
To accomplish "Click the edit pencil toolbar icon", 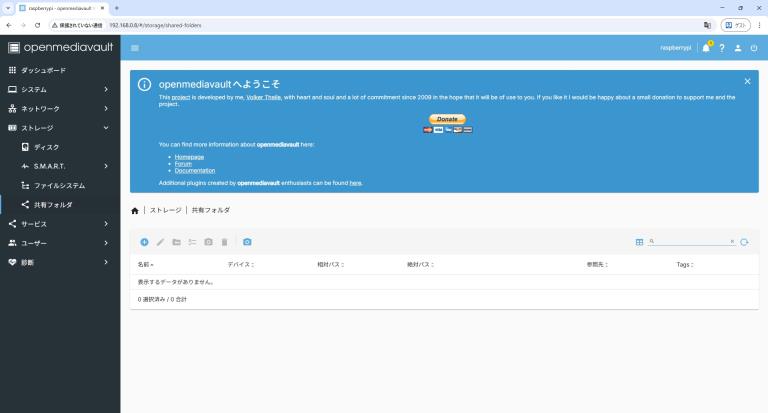I will 160,242.
